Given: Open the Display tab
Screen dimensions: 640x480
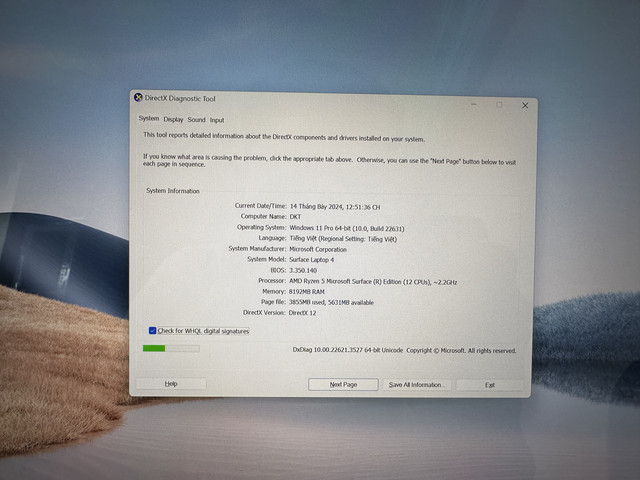Looking at the screenshot, I should click(x=173, y=120).
